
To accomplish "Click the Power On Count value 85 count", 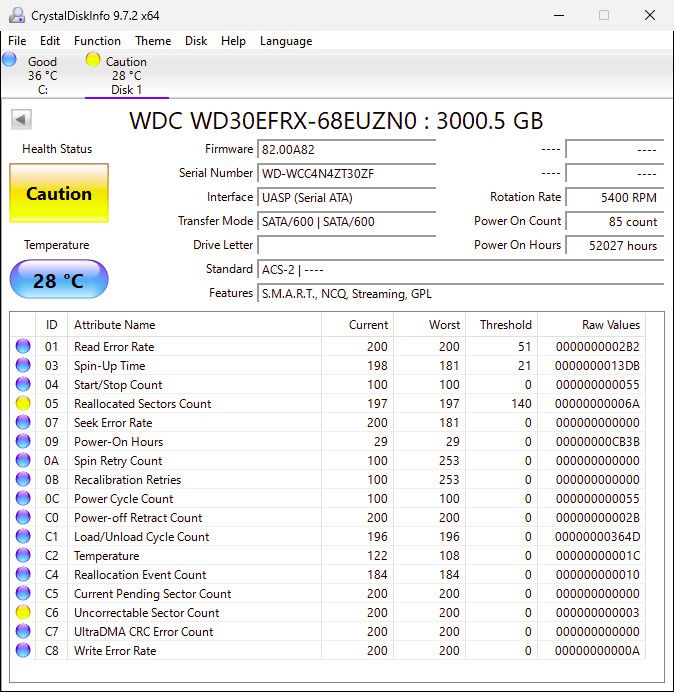I will [x=615, y=222].
